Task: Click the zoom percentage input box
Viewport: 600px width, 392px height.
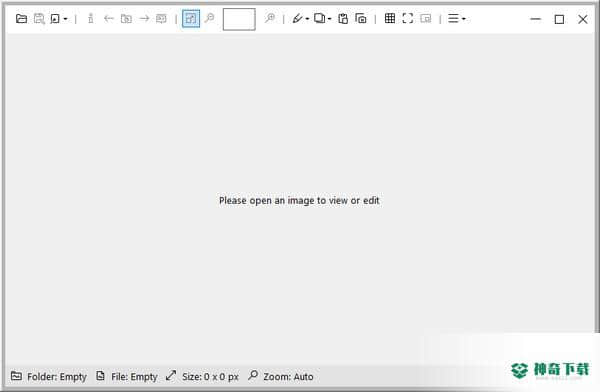Action: pyautogui.click(x=239, y=19)
